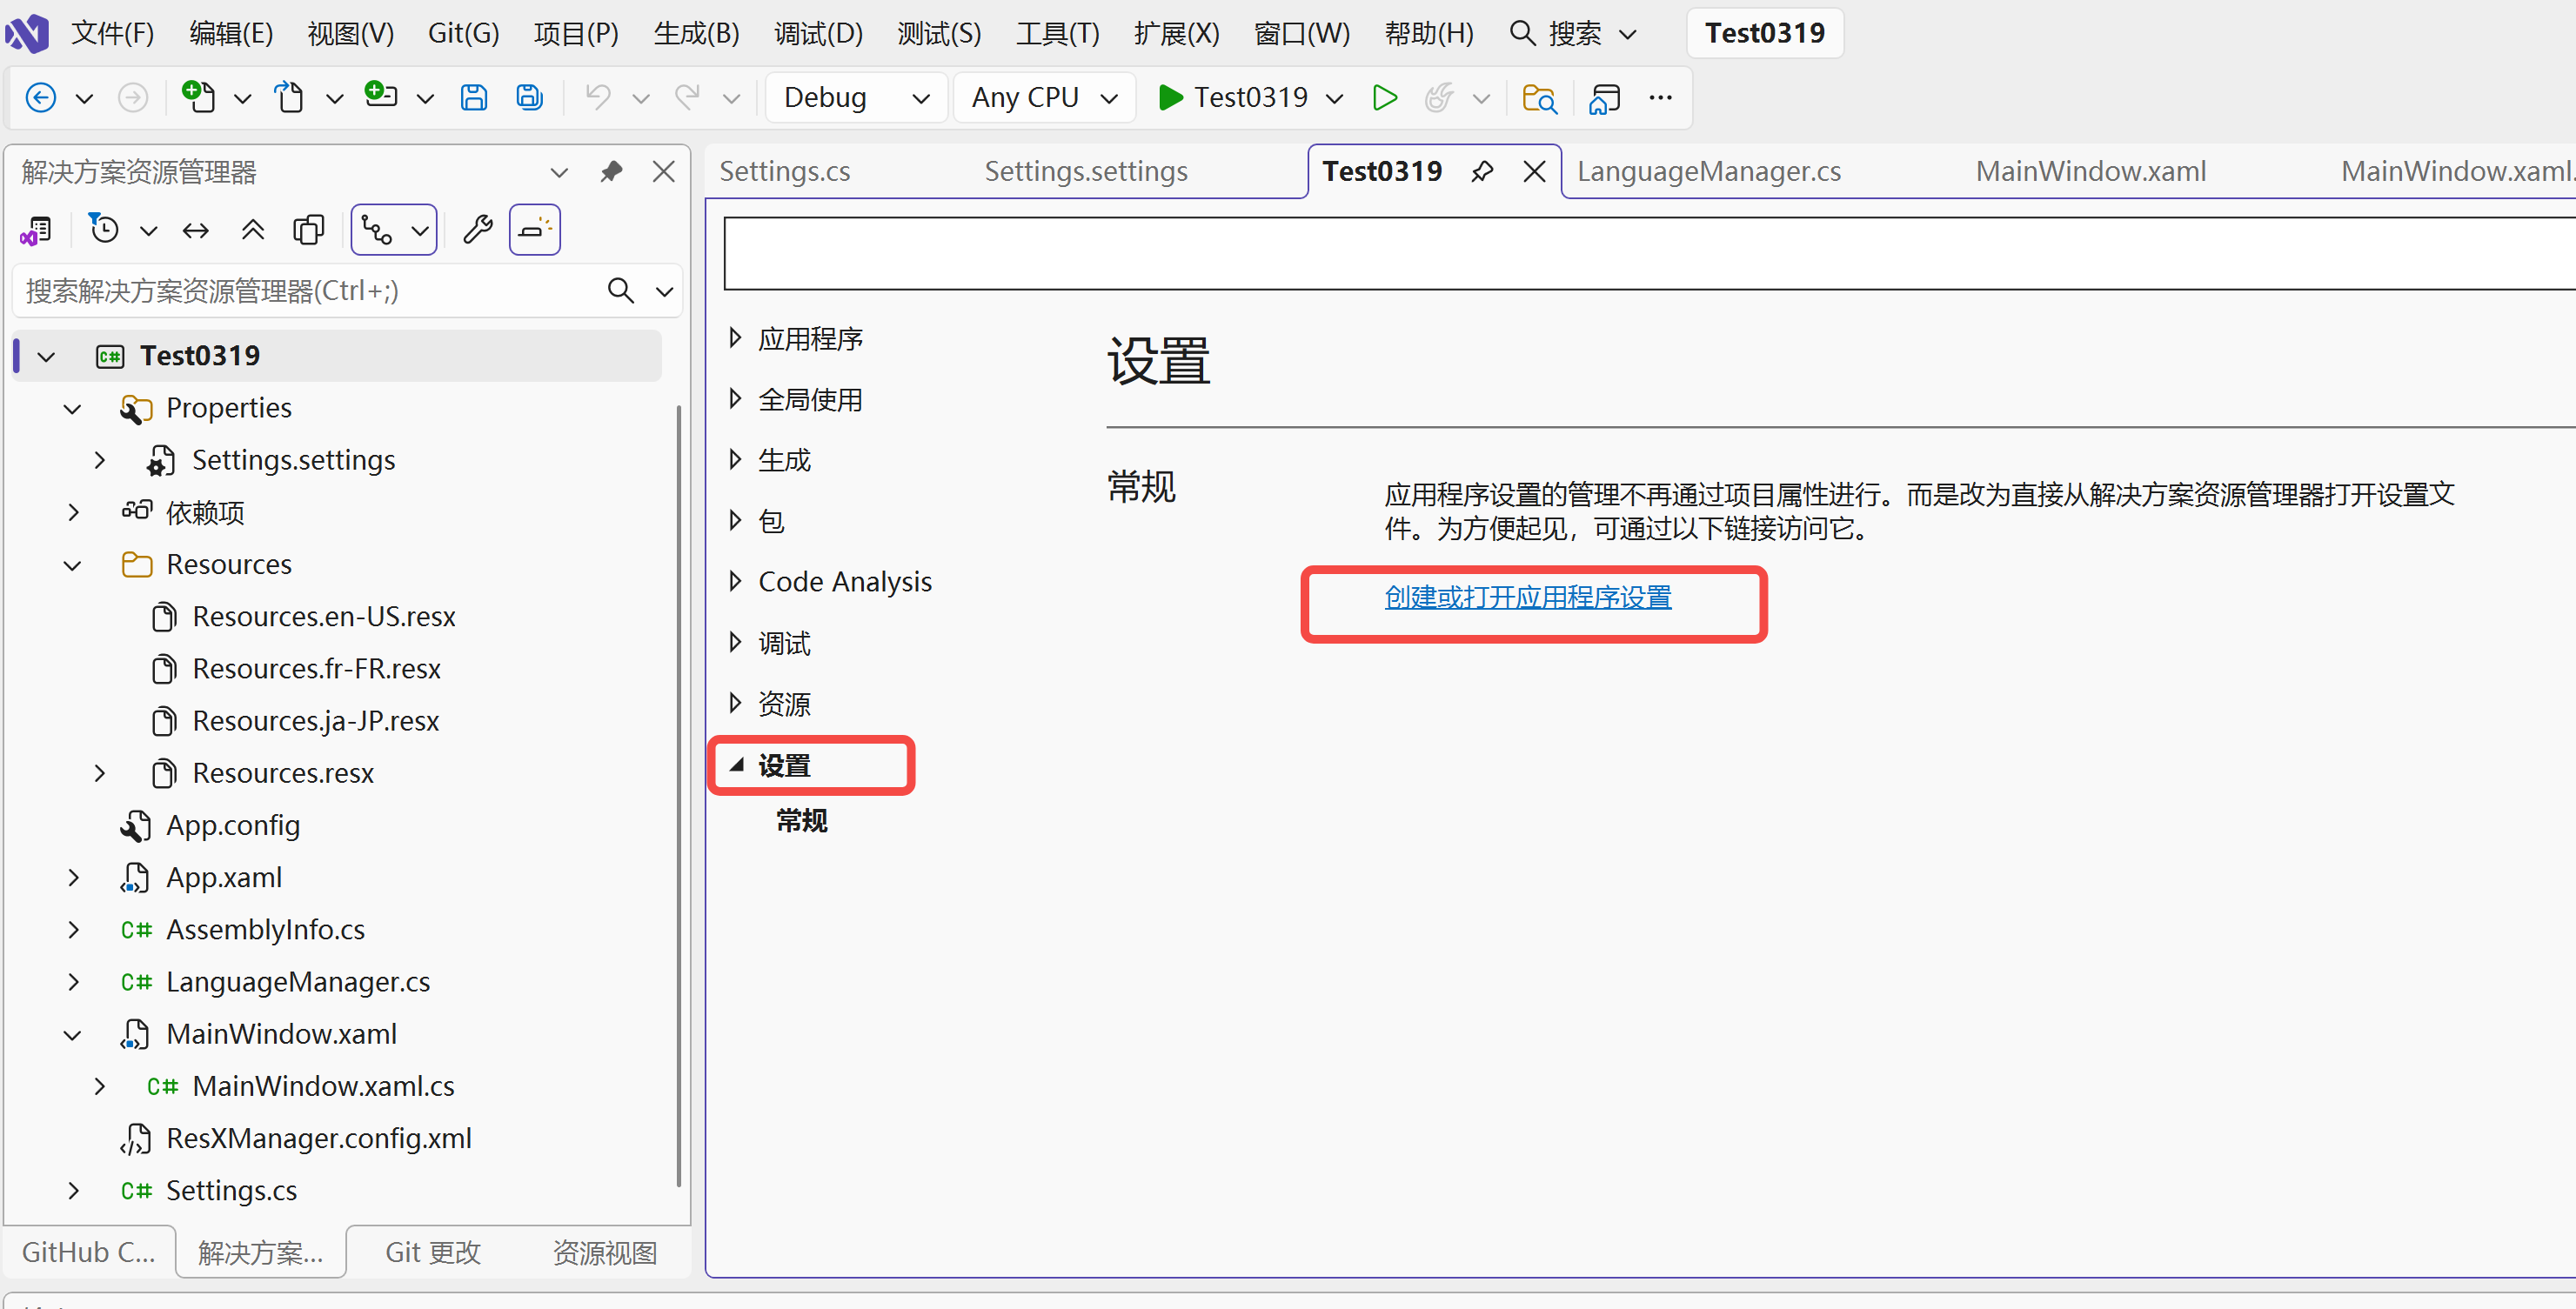This screenshot has height=1309, width=2576.
Task: Click the Save All toolbar icon
Action: [x=529, y=97]
